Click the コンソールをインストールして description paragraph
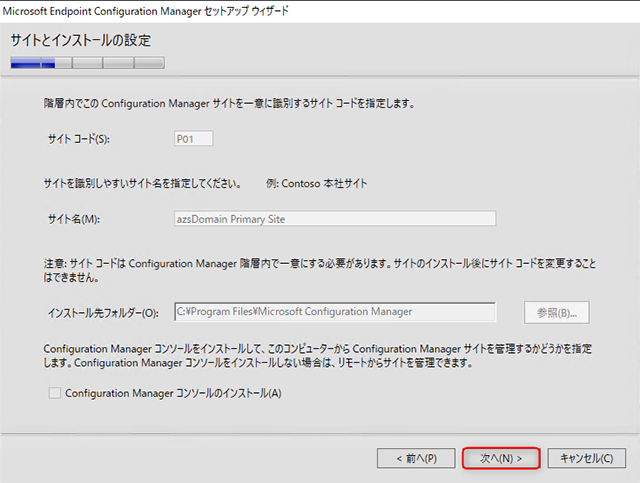640x483 pixels. tap(318, 356)
